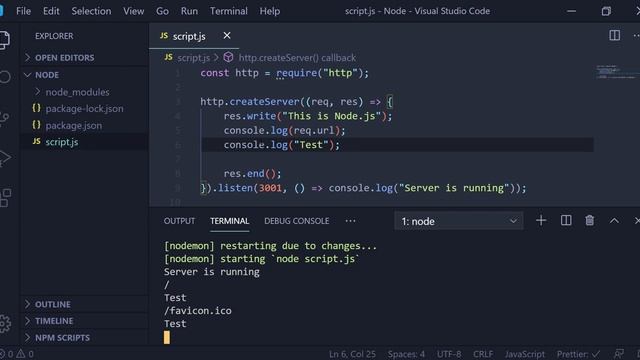Screen dimensions: 640x360
Task: Open the File menu
Action: (23, 11)
